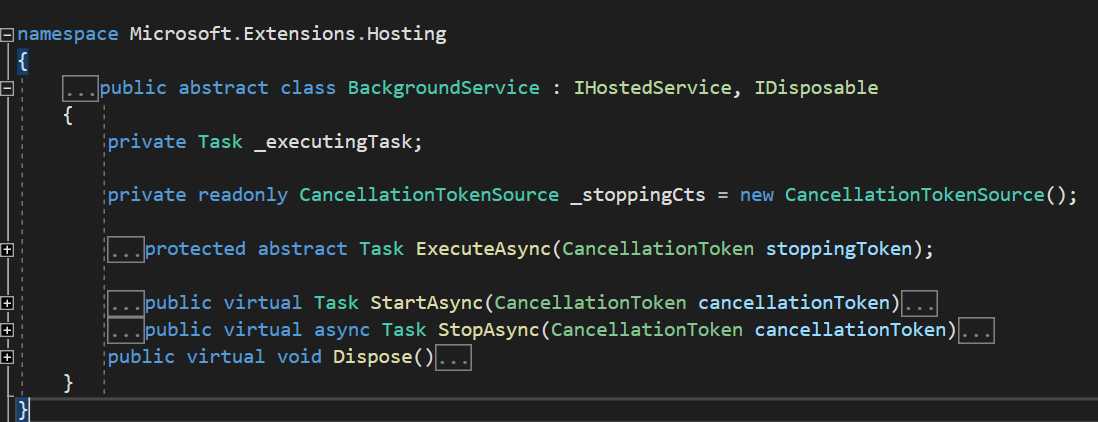Expand the StopAsync method region
The width and height of the screenshot is (1098, 422).
tap(7, 330)
